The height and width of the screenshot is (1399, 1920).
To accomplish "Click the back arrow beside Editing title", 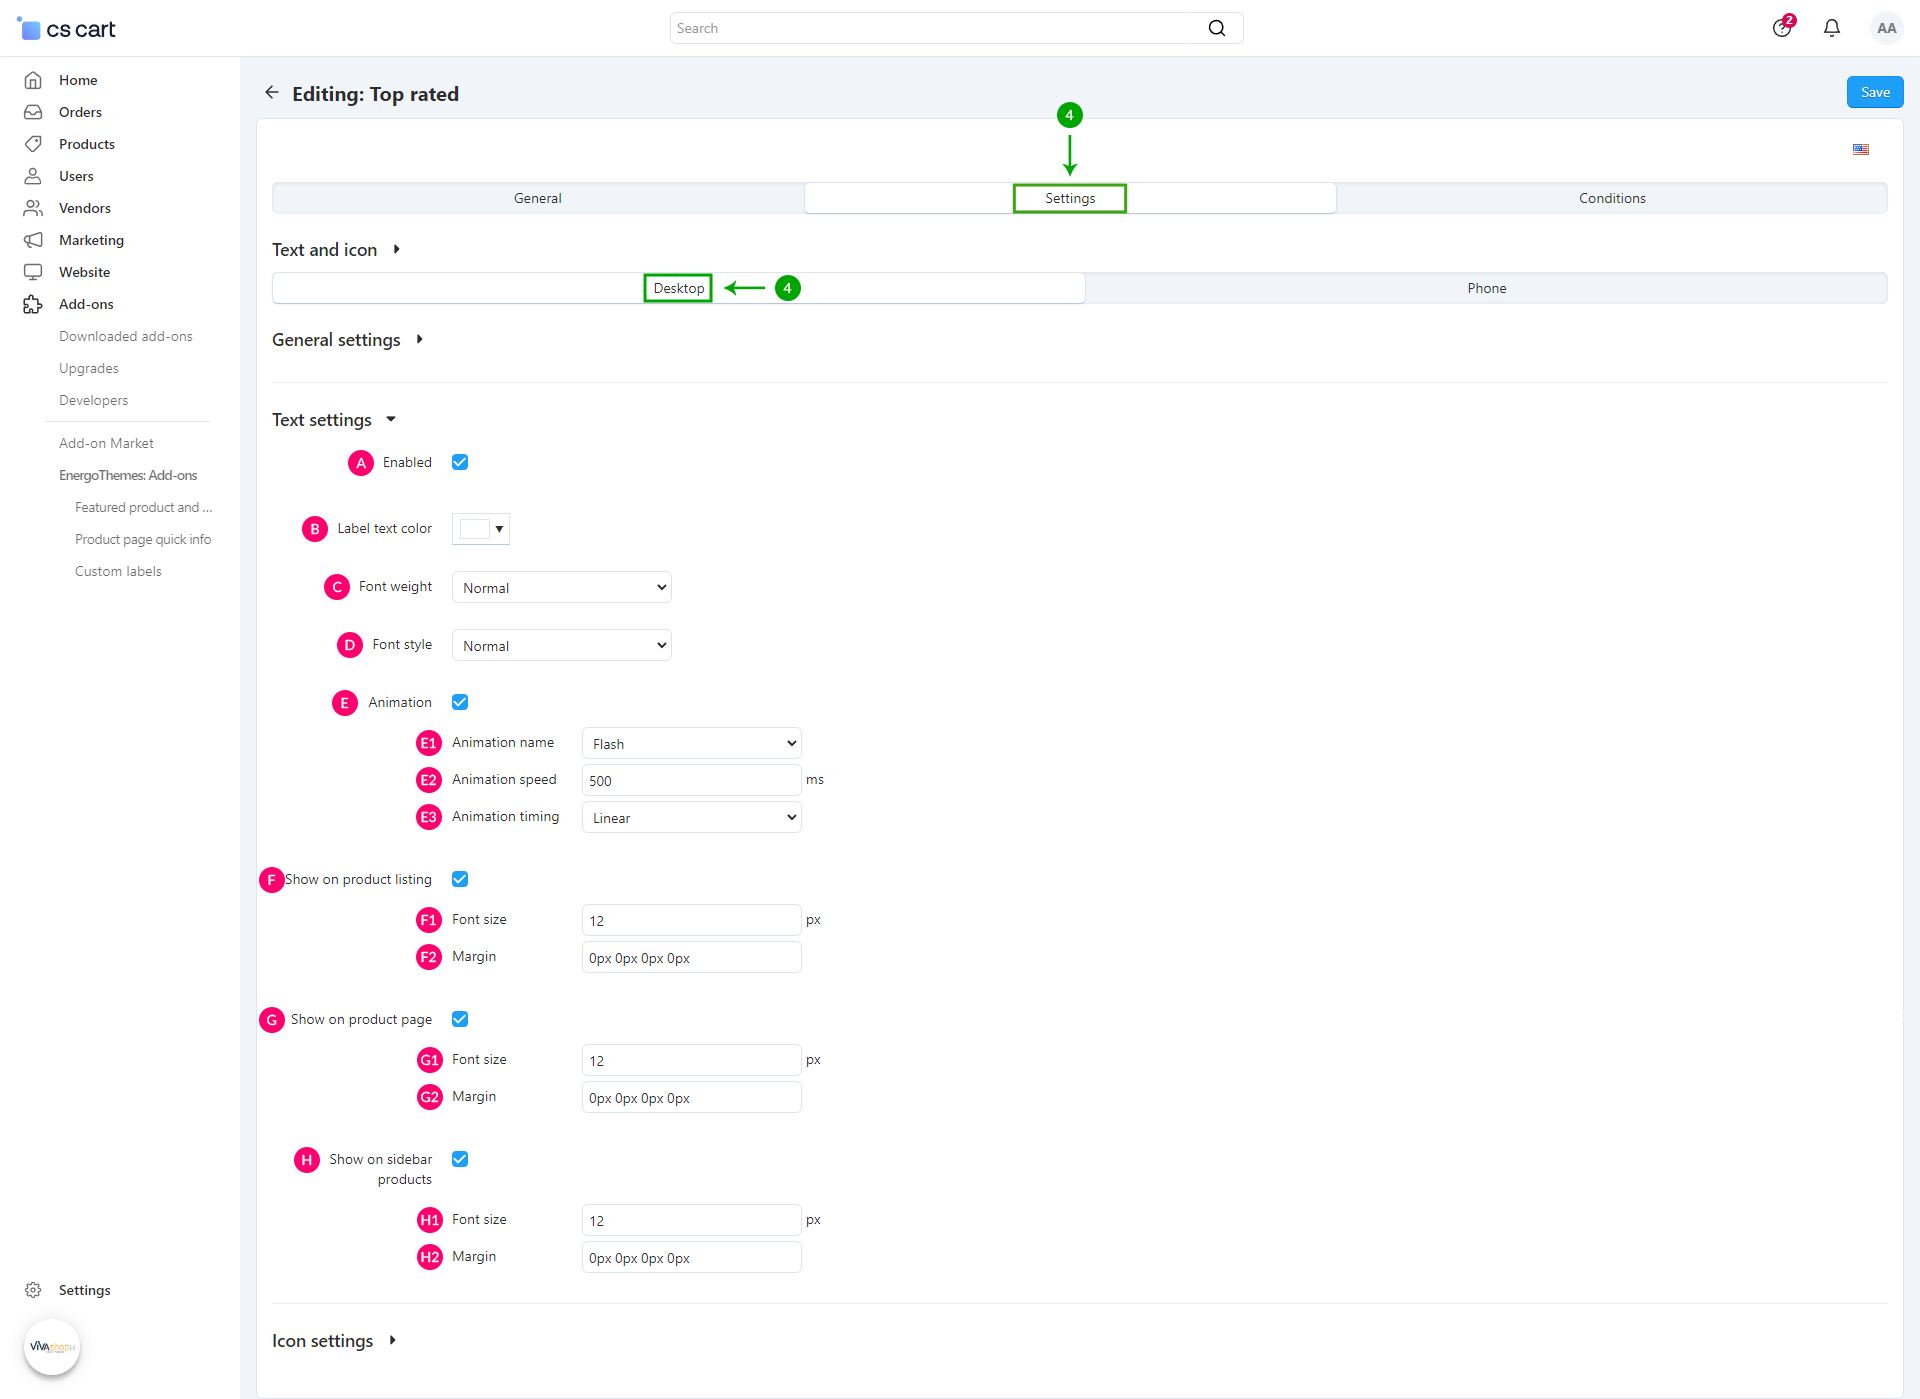I will coord(271,93).
